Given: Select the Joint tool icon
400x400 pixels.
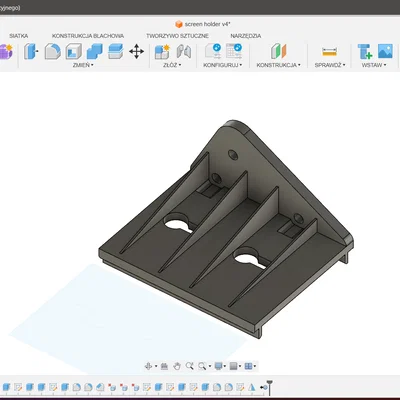Looking at the screenshot, I should (x=184, y=52).
